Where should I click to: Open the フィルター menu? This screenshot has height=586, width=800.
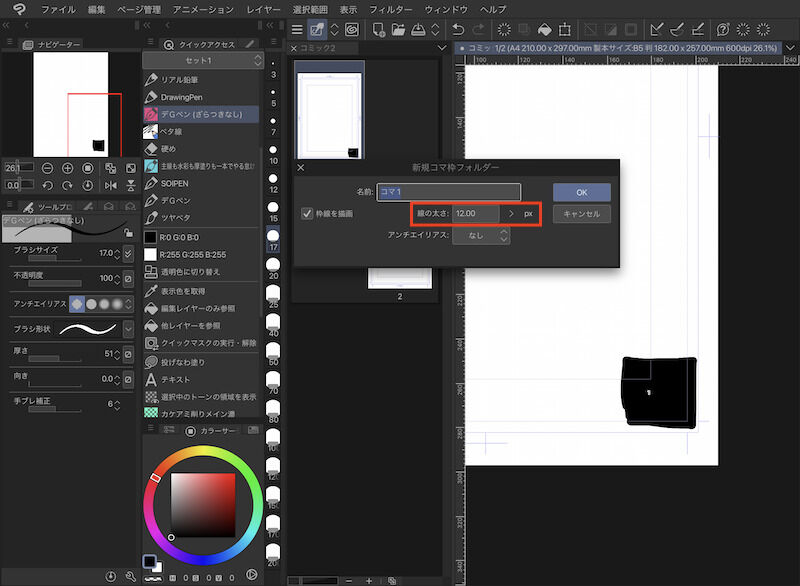point(391,9)
